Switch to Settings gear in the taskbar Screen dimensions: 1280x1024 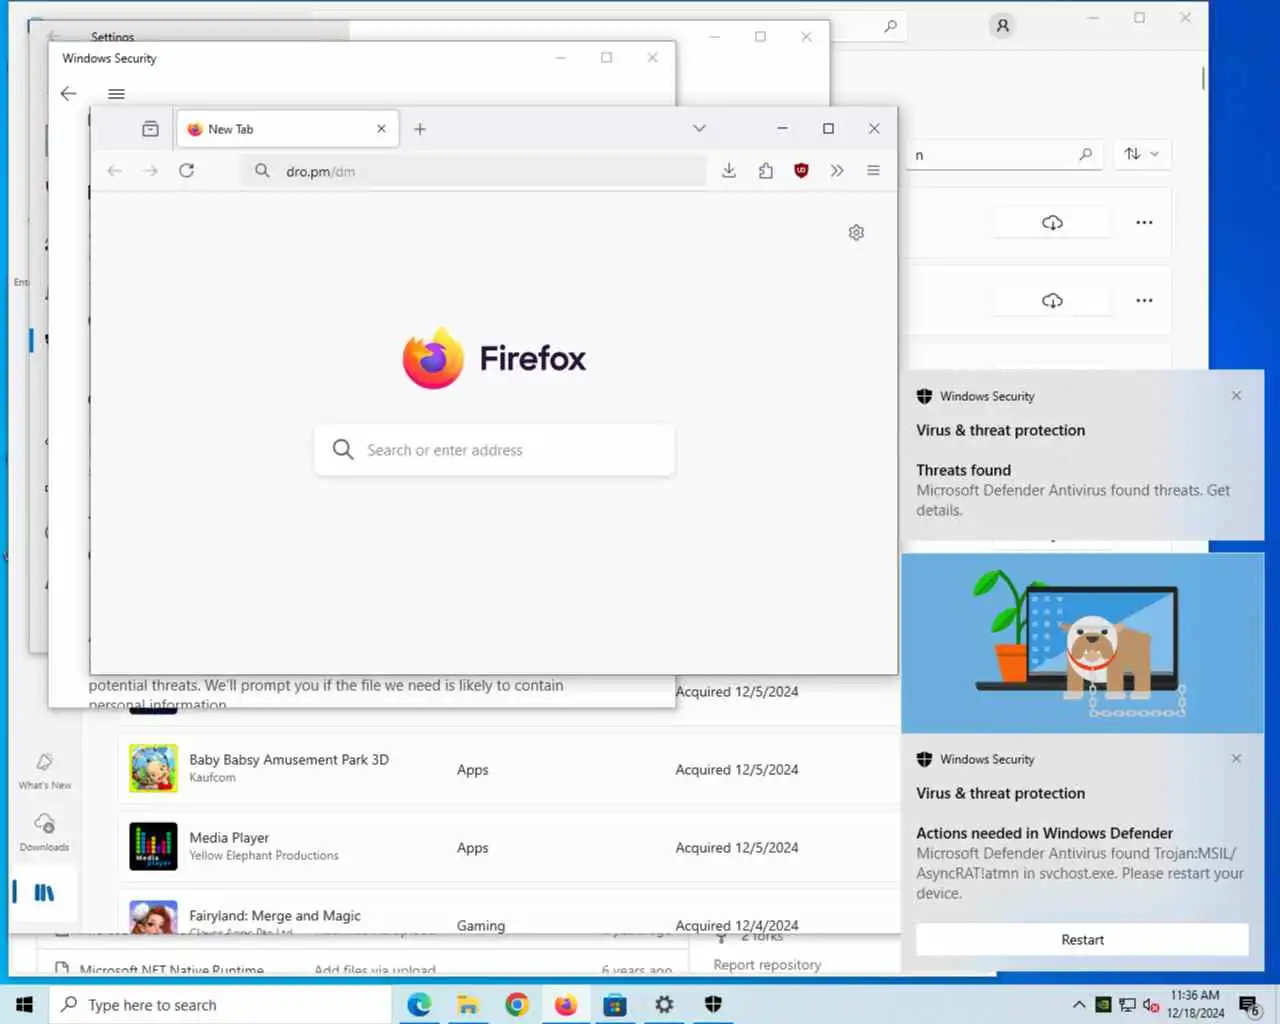[664, 1004]
